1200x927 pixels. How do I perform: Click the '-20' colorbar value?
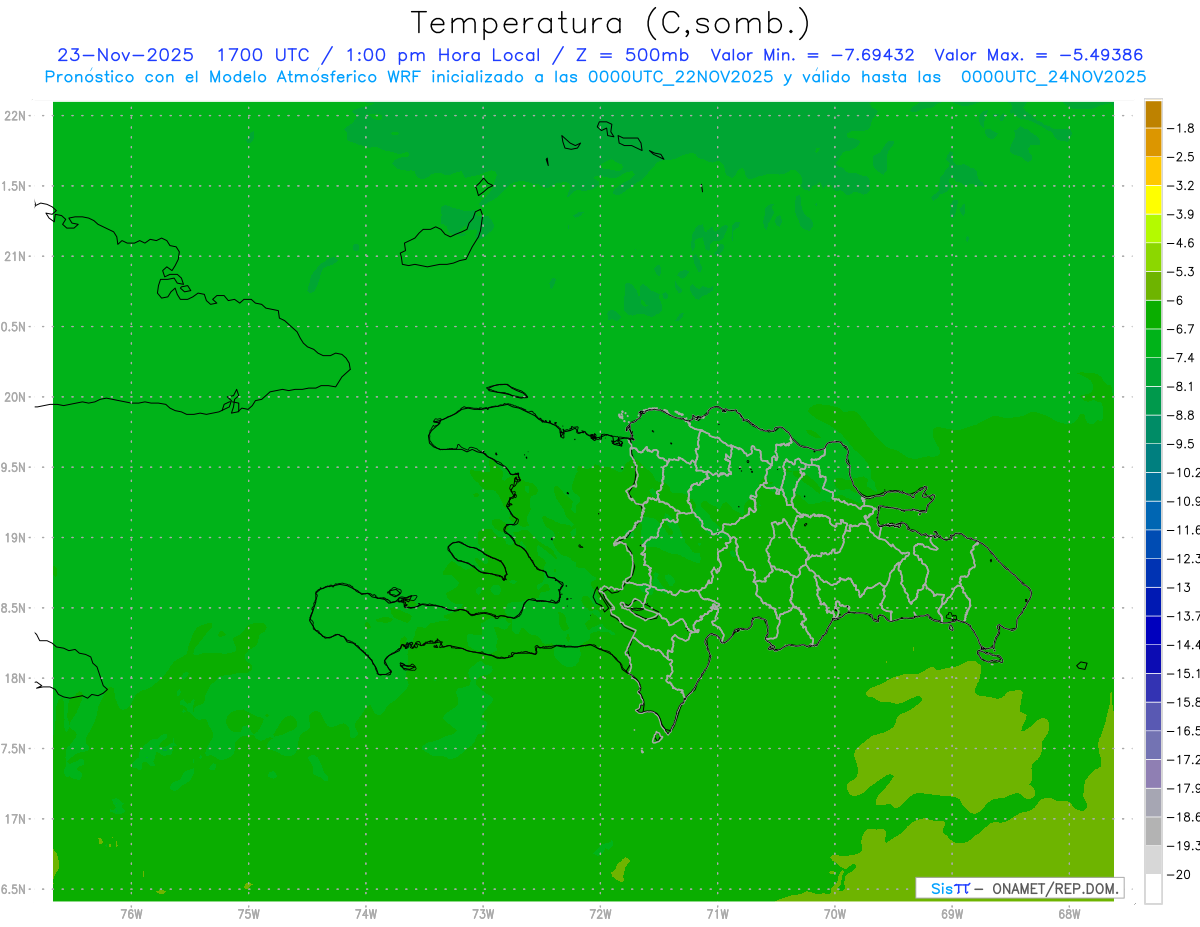[x=1181, y=874]
